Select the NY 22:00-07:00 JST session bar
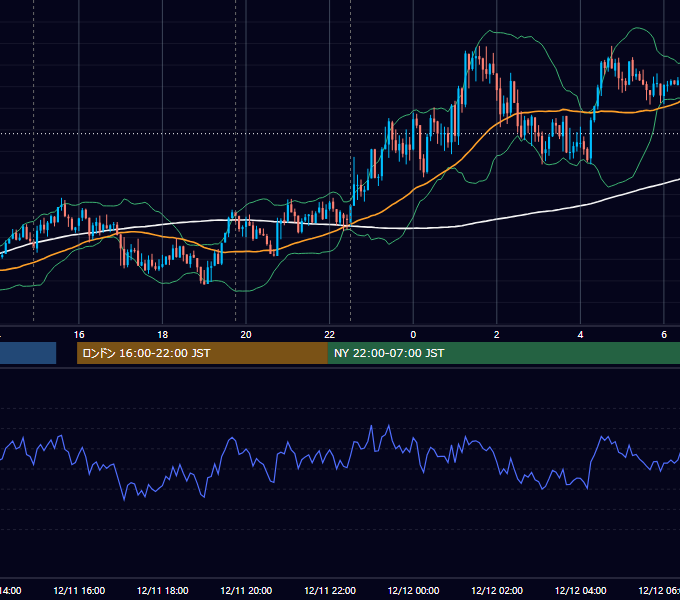The image size is (680, 600). point(503,353)
